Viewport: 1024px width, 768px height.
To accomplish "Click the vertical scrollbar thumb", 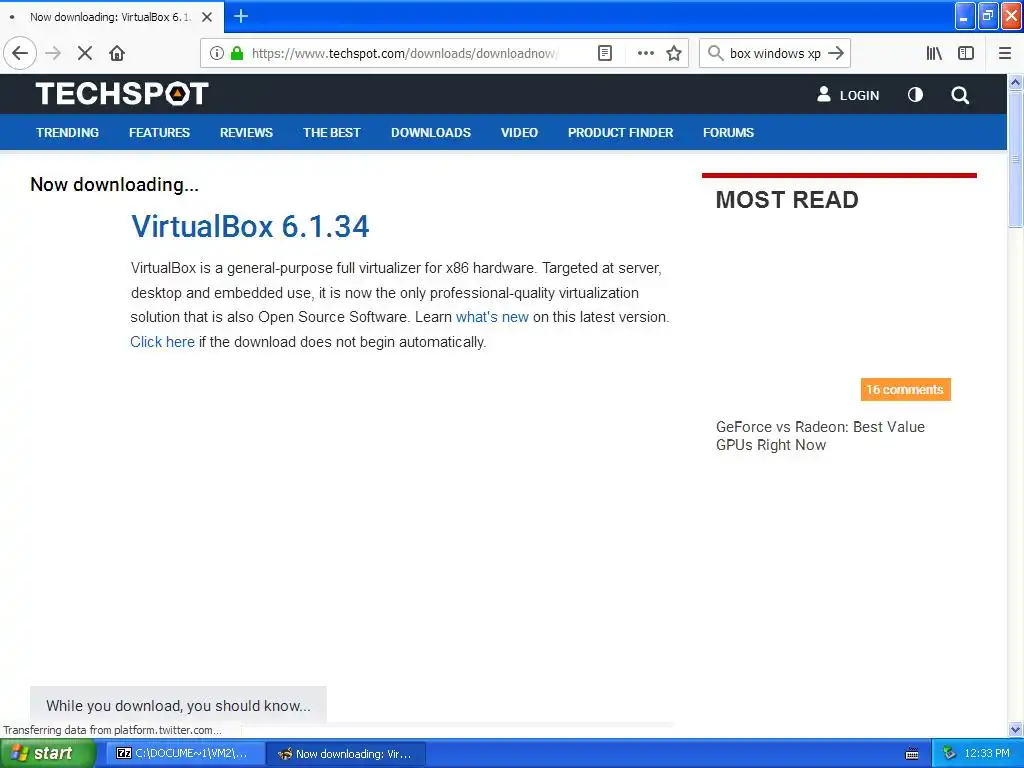I will point(1015,159).
